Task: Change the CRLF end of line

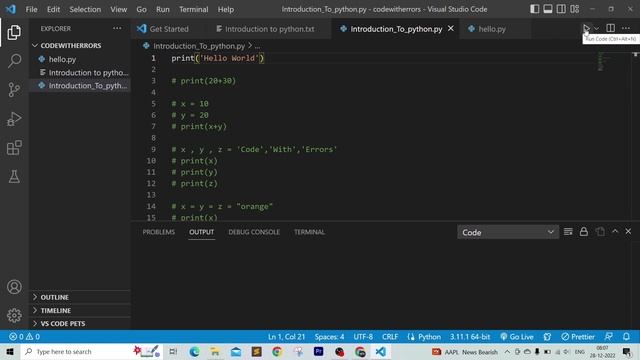Action: click(x=390, y=337)
